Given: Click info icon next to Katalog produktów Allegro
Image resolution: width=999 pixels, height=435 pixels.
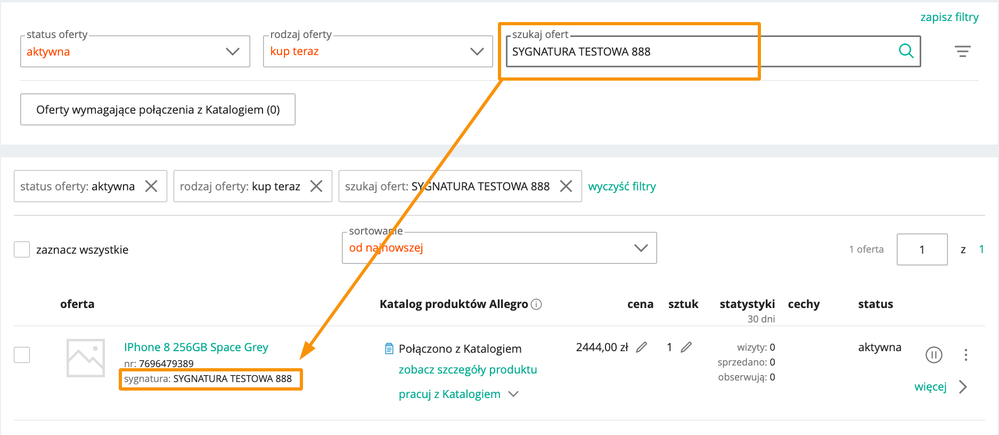Looking at the screenshot, I should coord(536,304).
